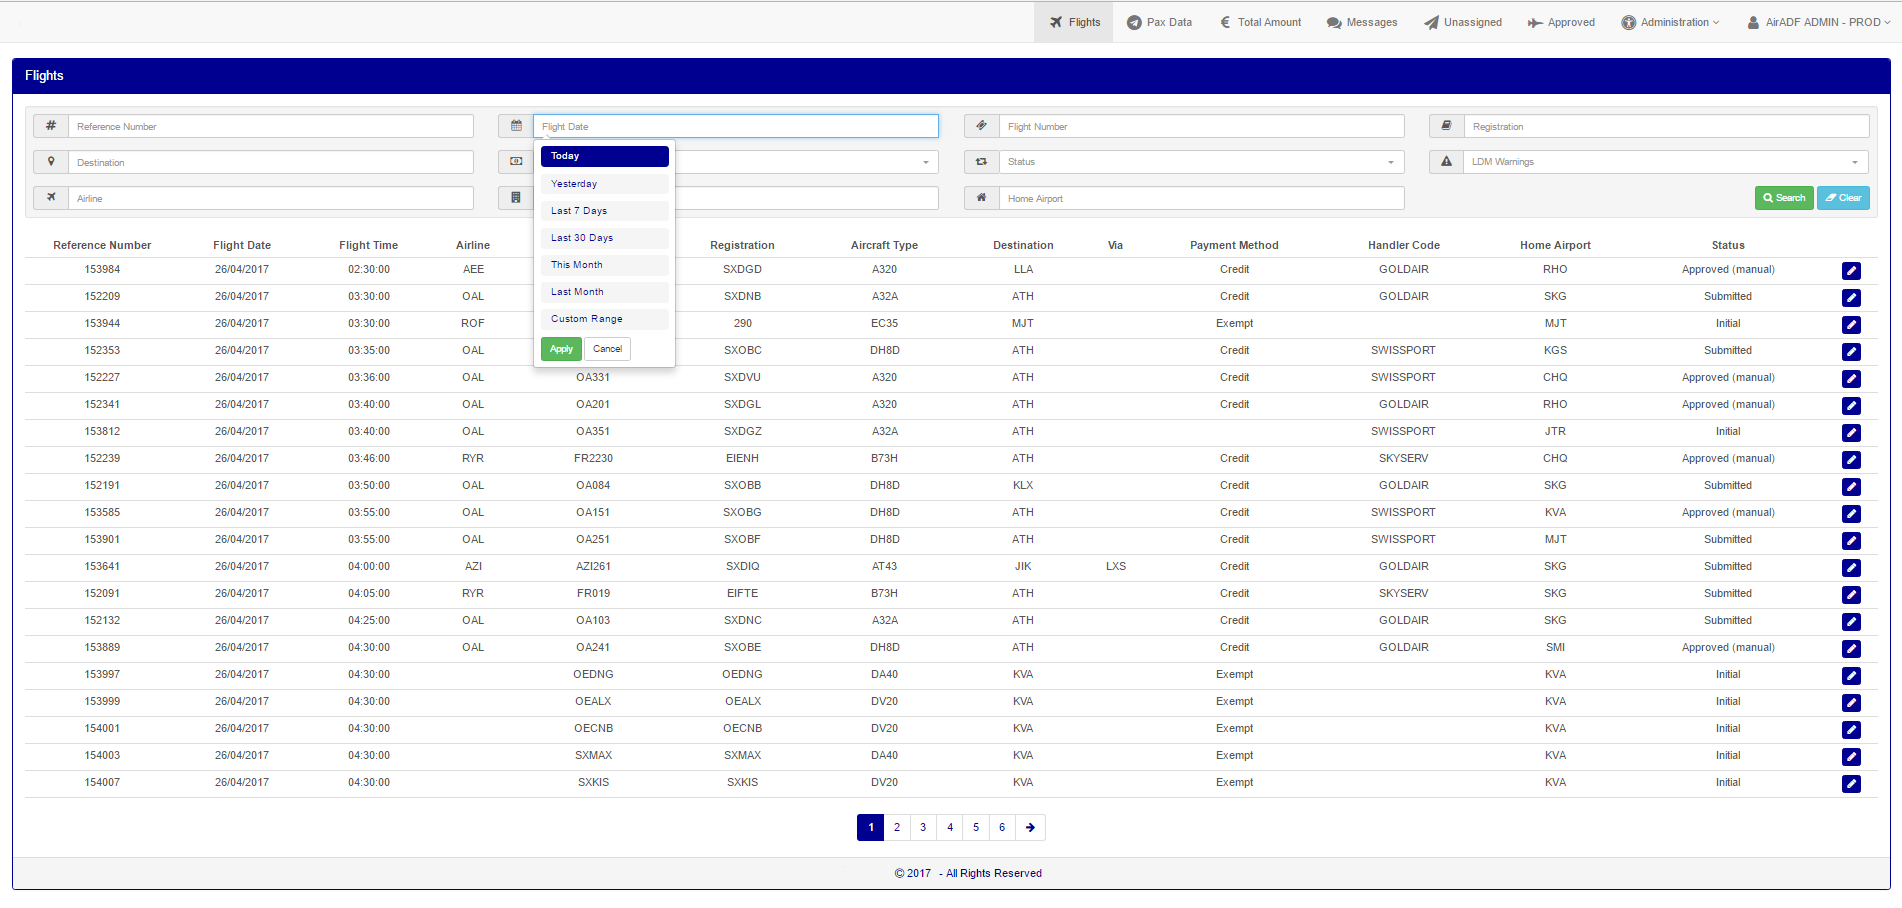Pick Last Month date range

pos(605,292)
